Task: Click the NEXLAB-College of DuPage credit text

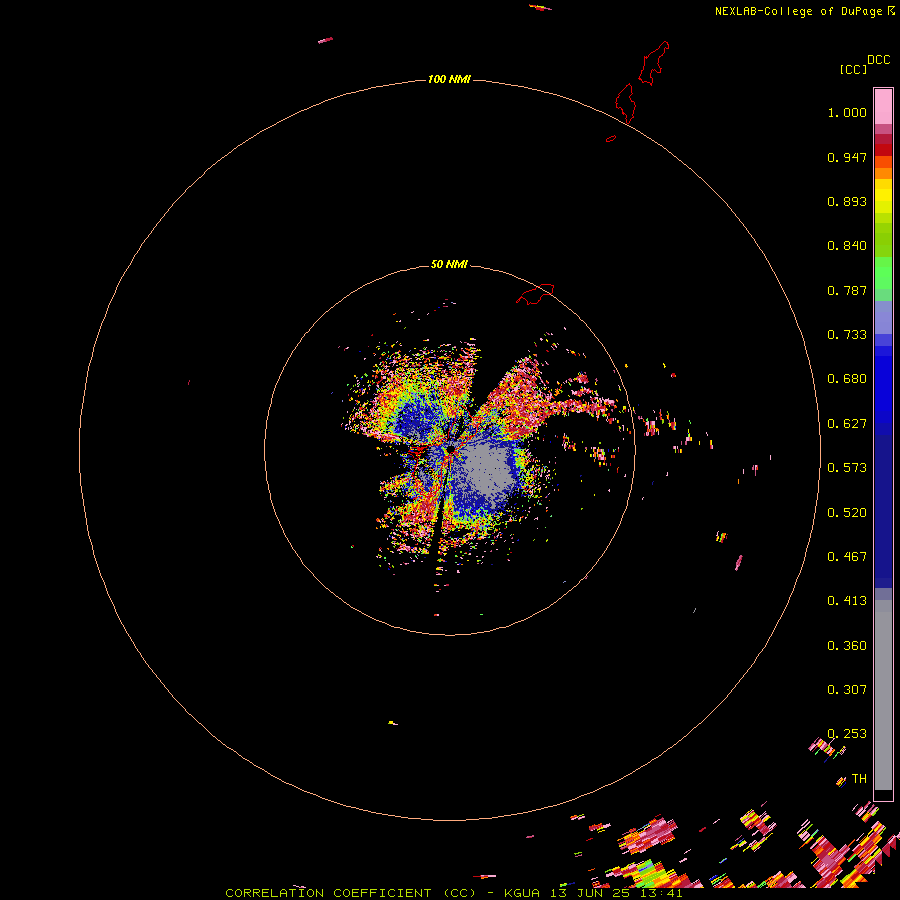Action: pyautogui.click(x=798, y=11)
